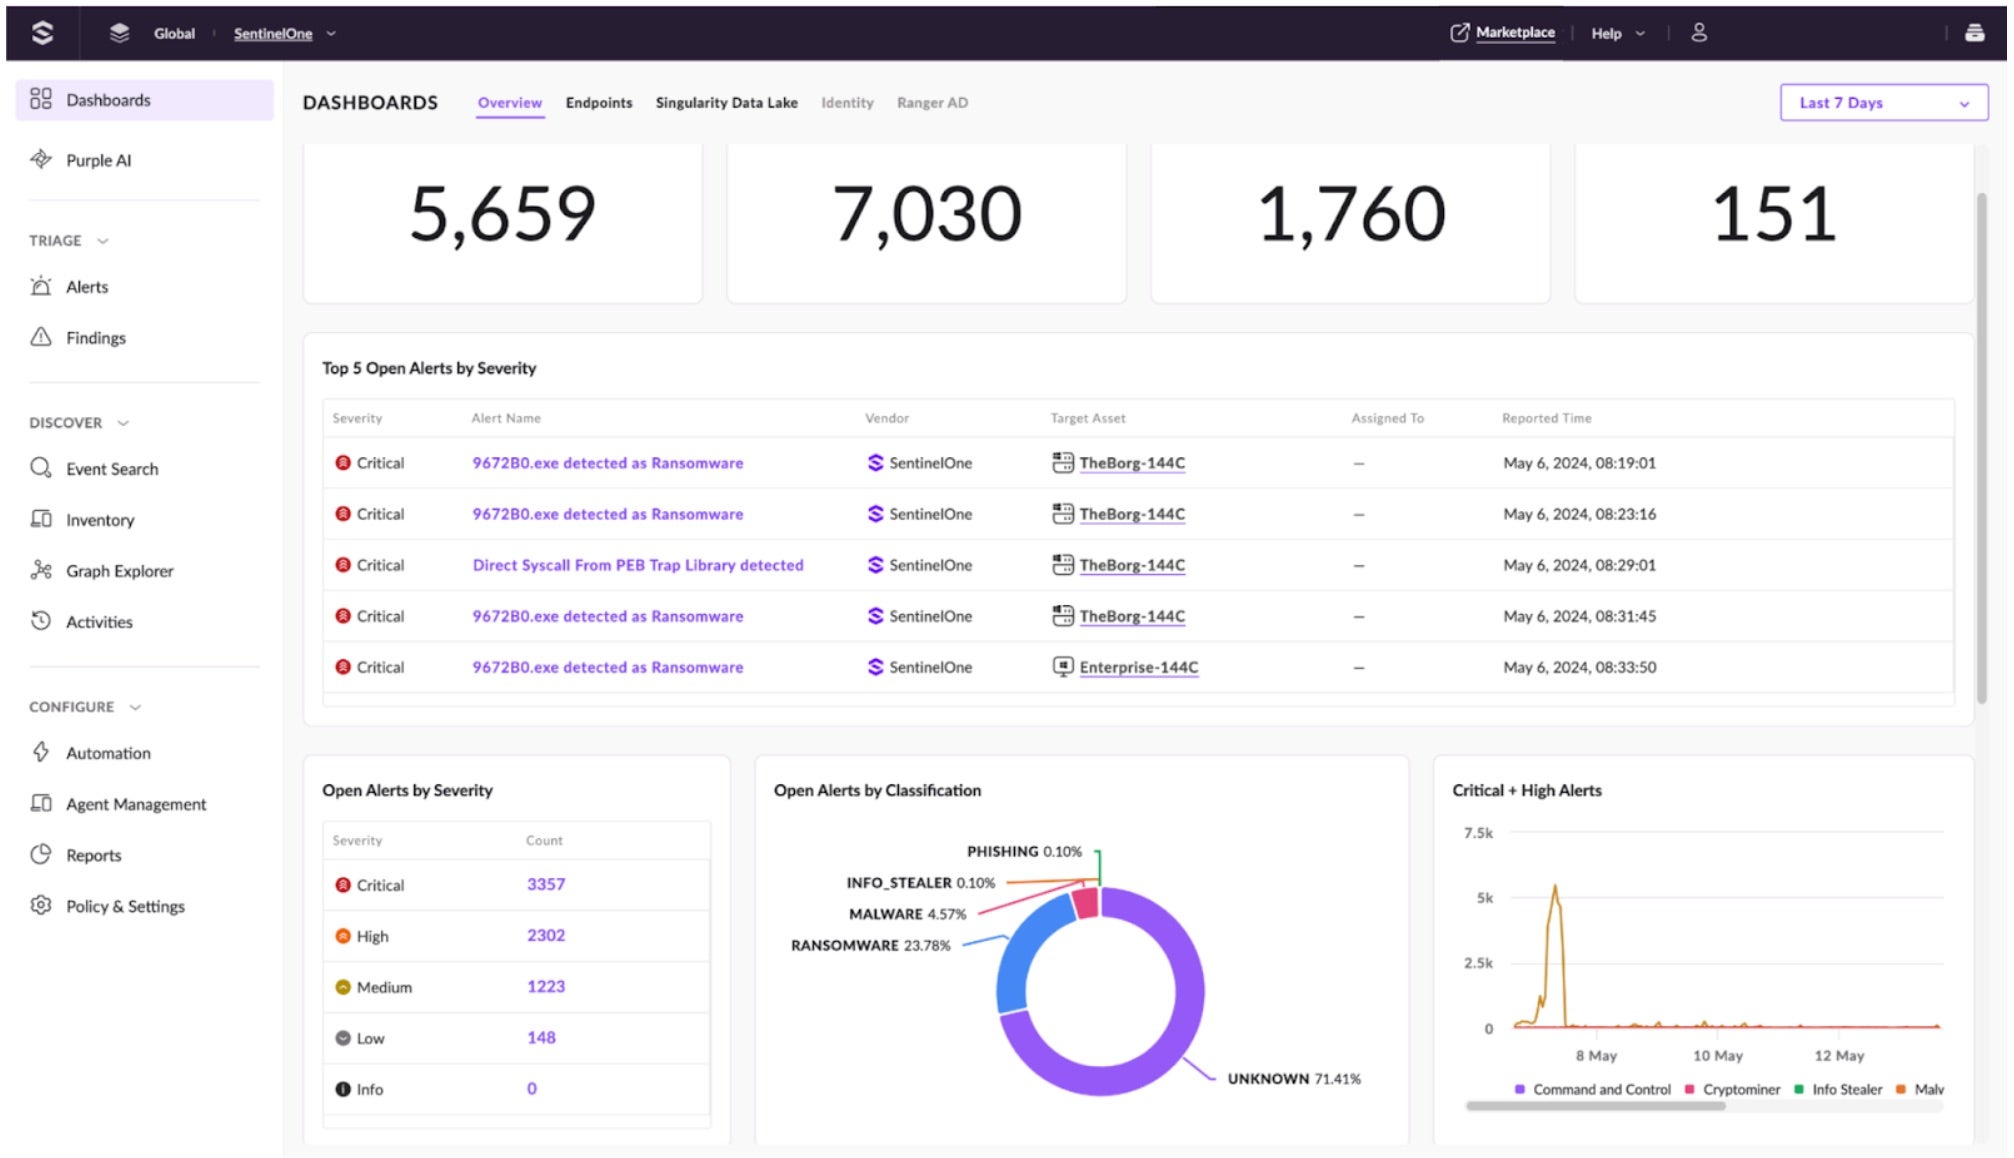Click the top-right help assistant icon
The width and height of the screenshot is (2014, 1158).
[1974, 33]
